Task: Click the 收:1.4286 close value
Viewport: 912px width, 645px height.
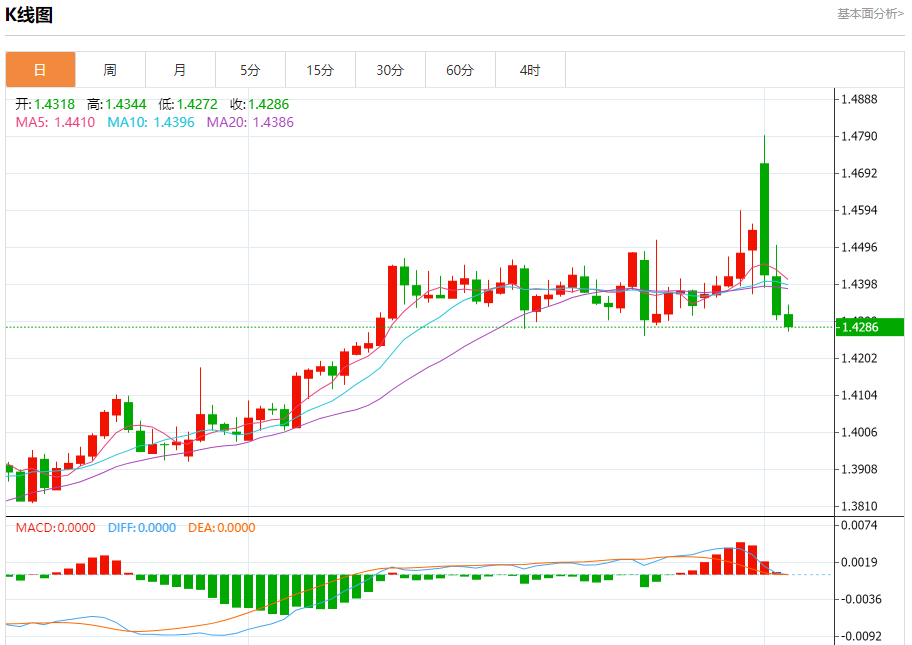Action: pyautogui.click(x=259, y=104)
